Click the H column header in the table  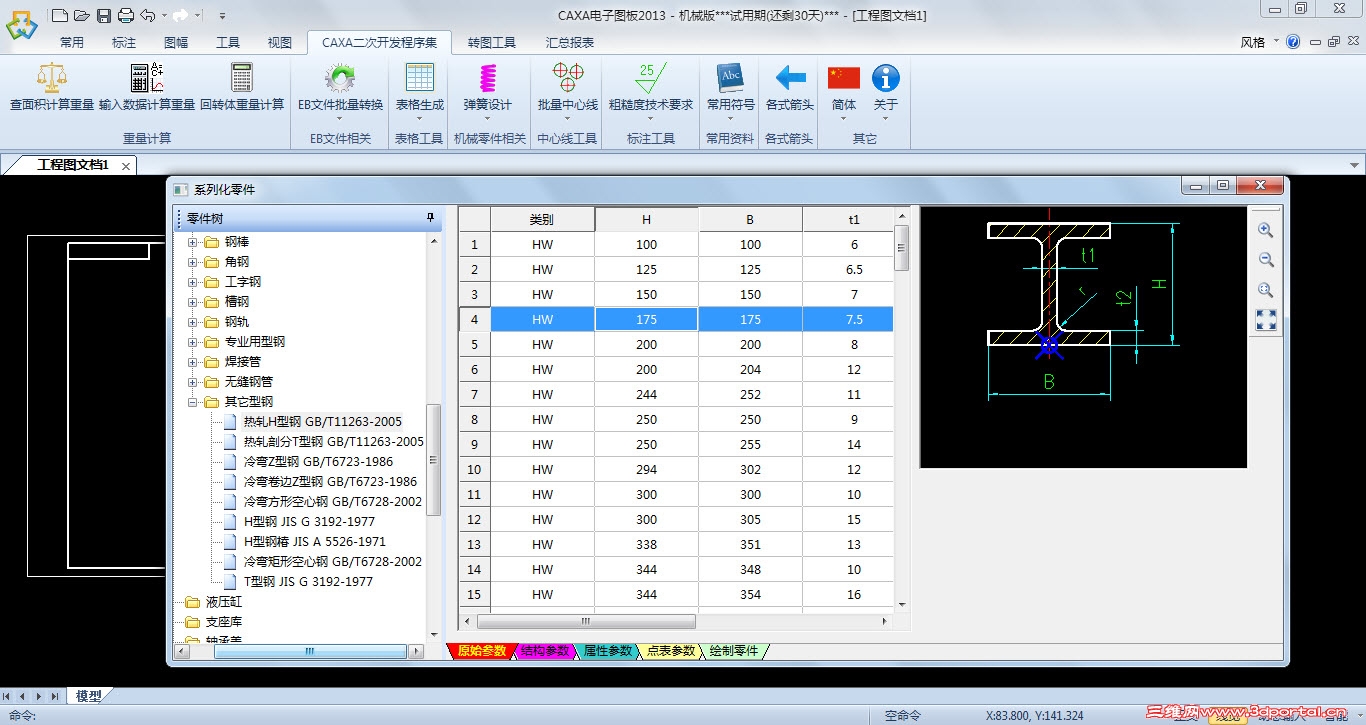(x=647, y=219)
